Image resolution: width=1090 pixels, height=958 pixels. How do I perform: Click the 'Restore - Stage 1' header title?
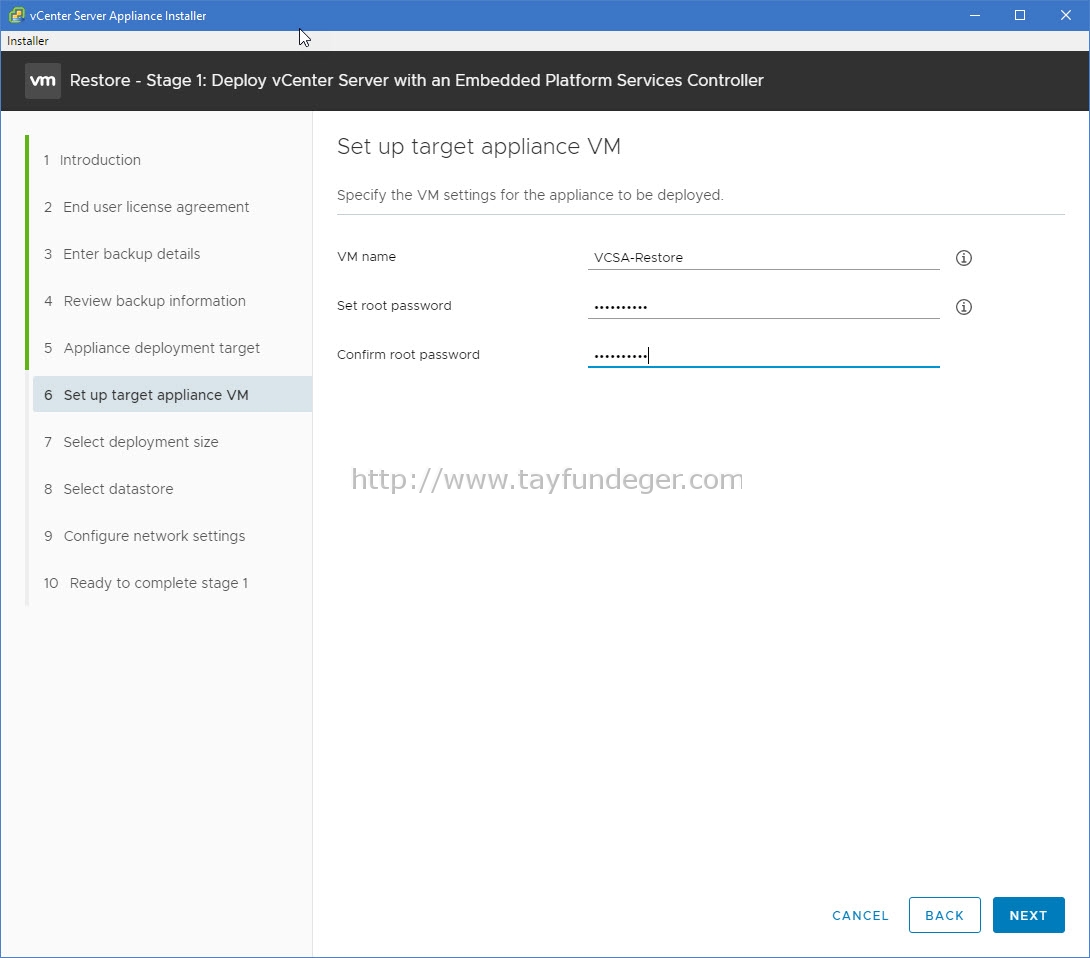(416, 81)
